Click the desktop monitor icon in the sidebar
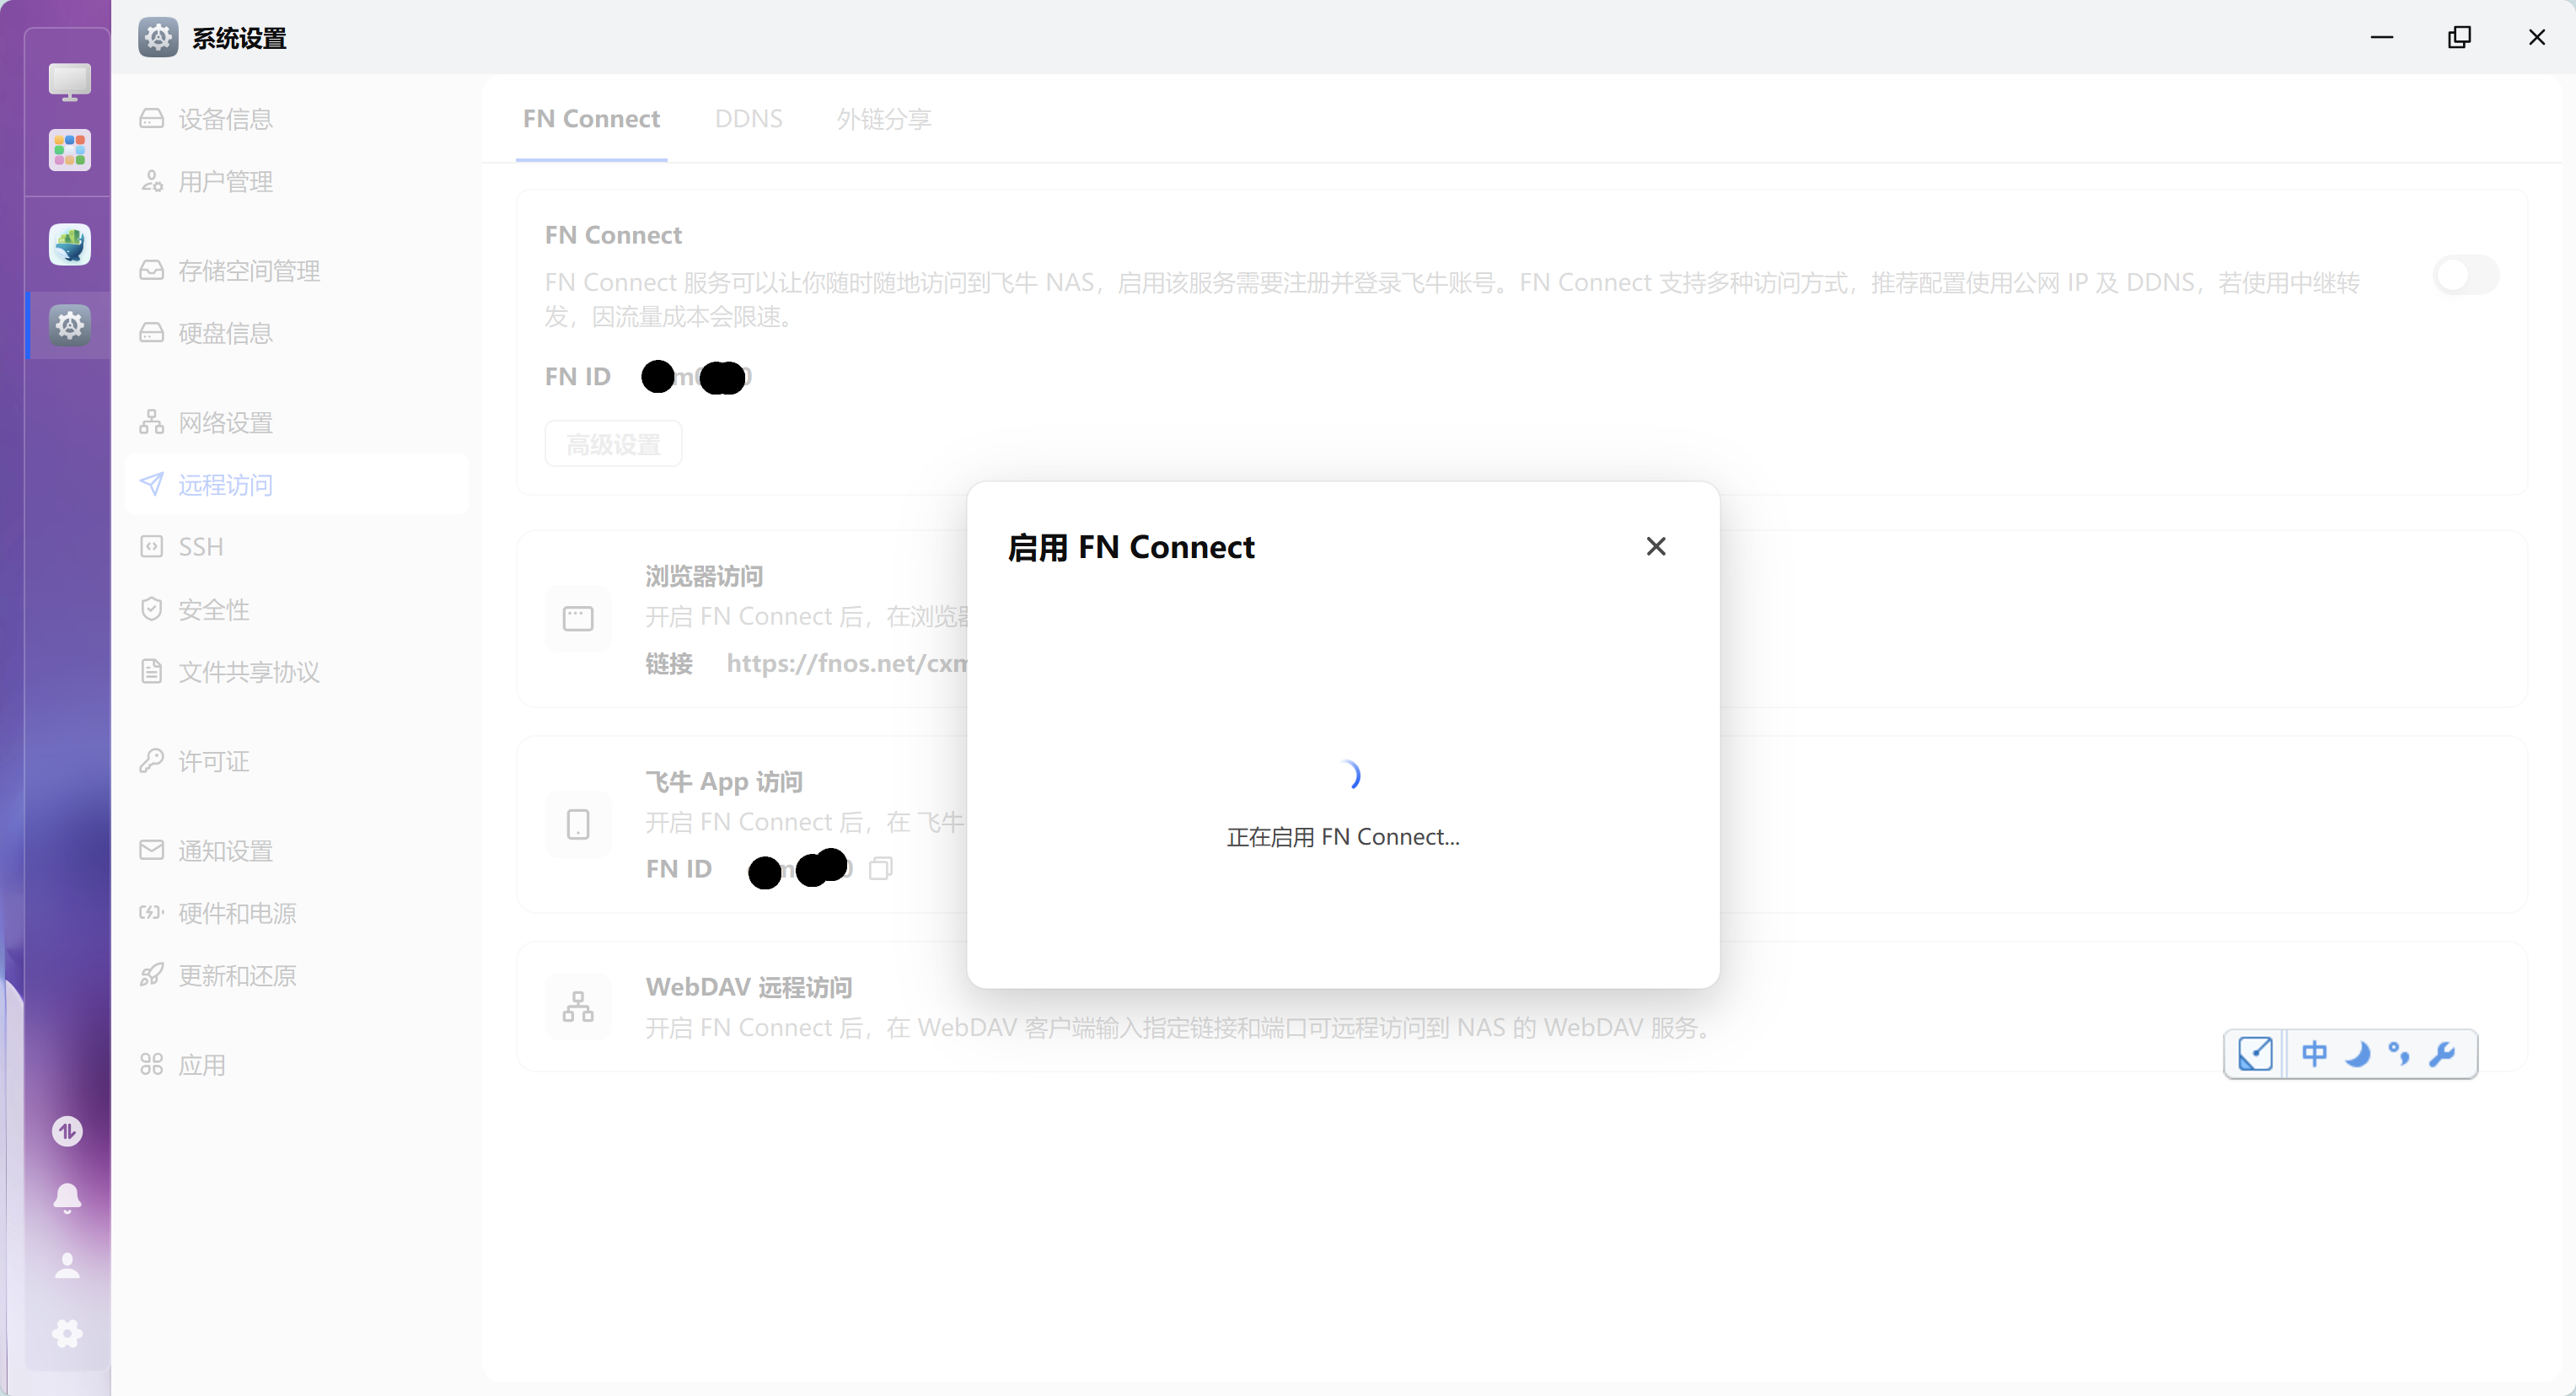2576x1396 pixels. click(x=68, y=80)
